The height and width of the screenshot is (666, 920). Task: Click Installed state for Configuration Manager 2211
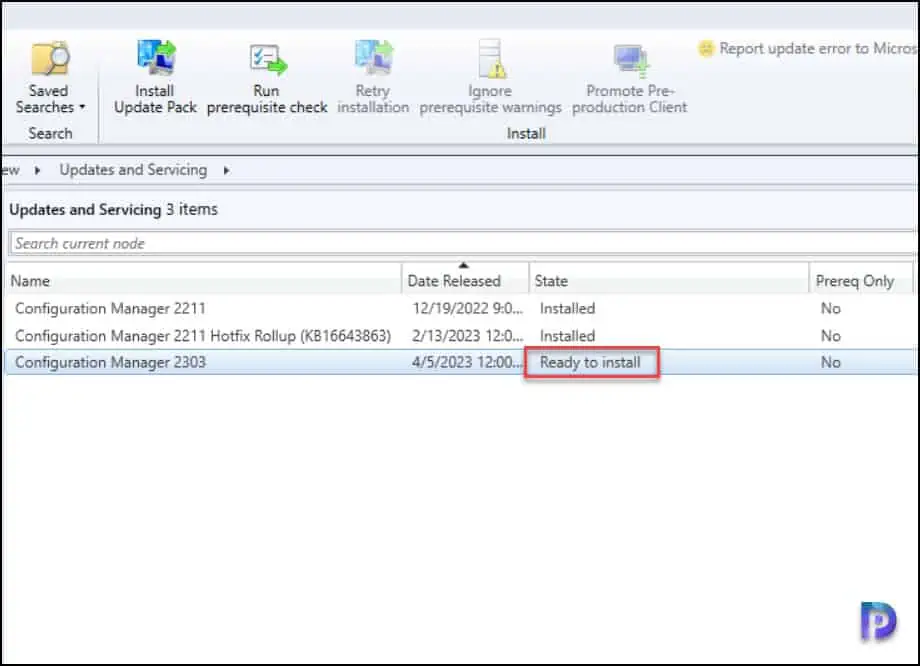pyautogui.click(x=567, y=309)
